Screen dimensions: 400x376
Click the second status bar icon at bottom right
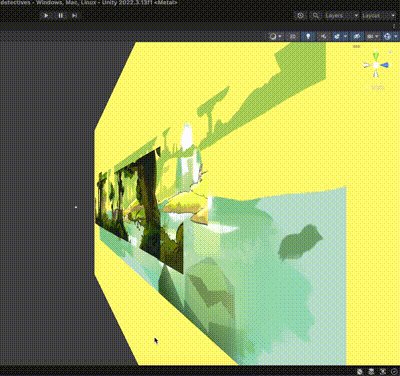[371, 371]
